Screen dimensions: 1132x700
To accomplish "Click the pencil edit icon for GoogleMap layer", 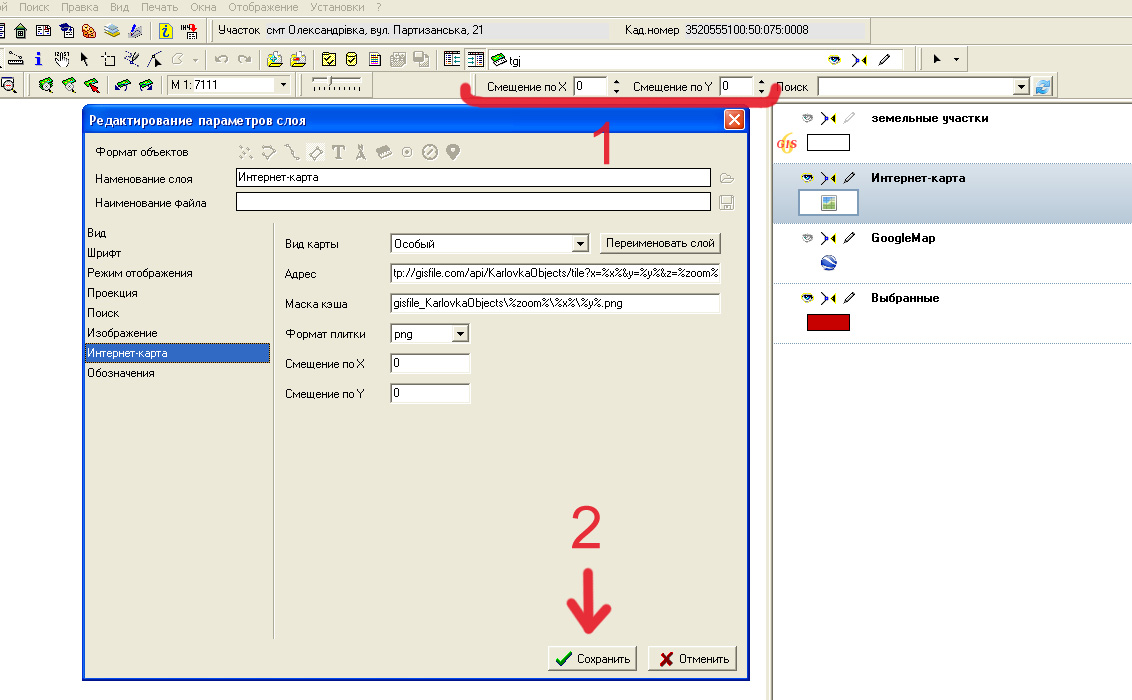I will (x=850, y=237).
